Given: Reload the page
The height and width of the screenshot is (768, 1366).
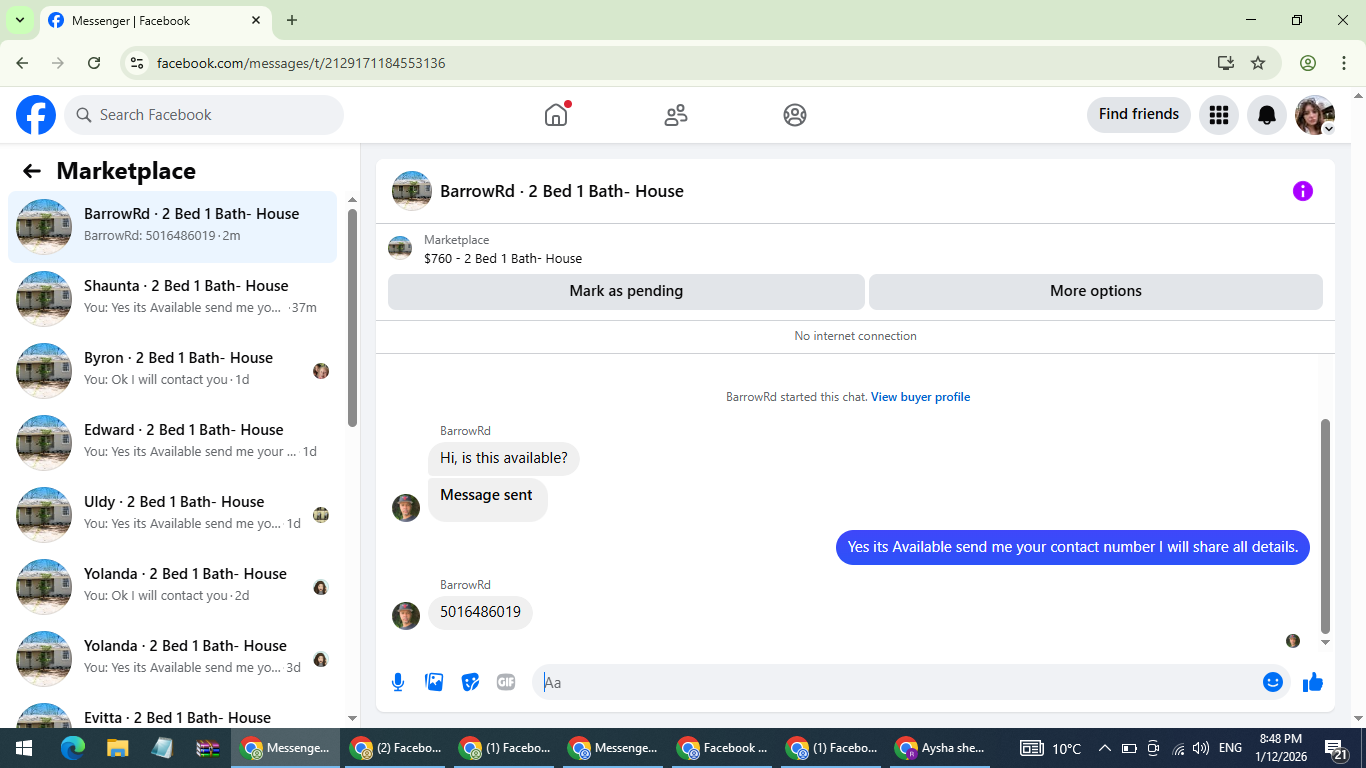Looking at the screenshot, I should click(94, 63).
